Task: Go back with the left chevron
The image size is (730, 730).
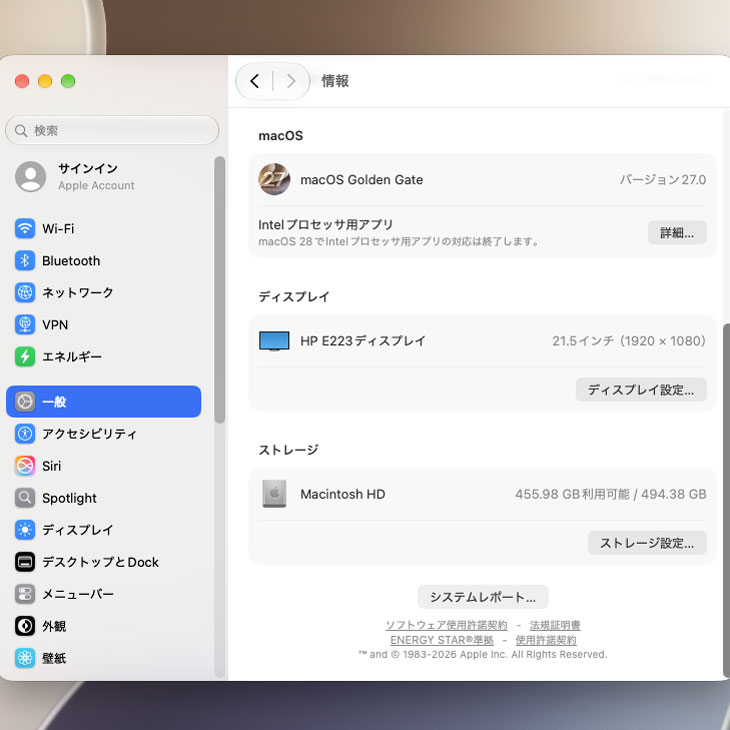Action: tap(254, 81)
